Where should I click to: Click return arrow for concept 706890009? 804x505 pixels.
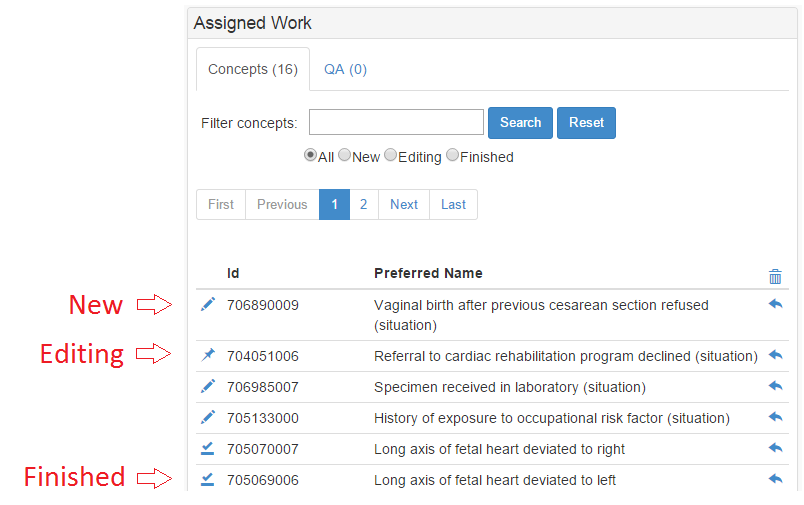click(x=775, y=304)
